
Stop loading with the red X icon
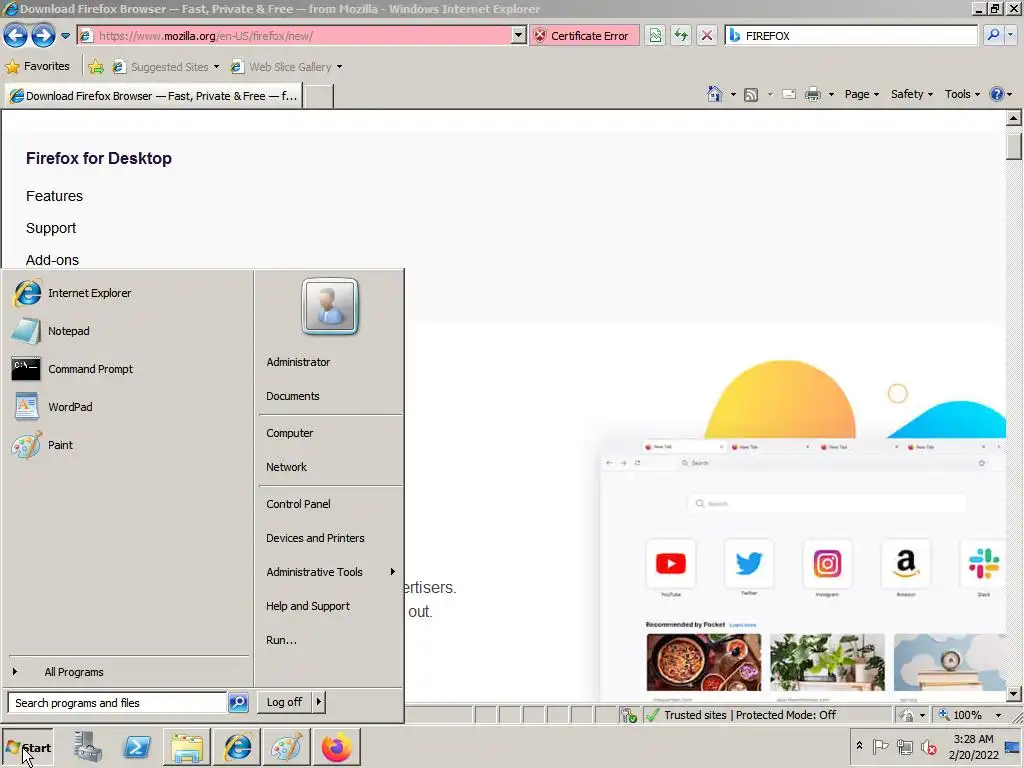click(x=707, y=36)
